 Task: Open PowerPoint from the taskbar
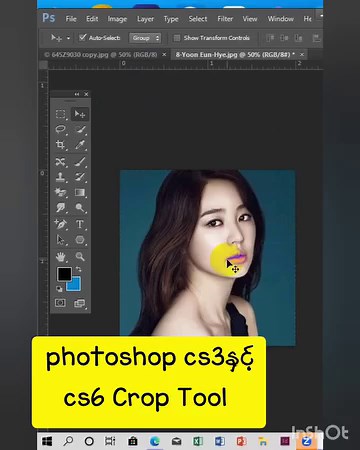pos(241,441)
